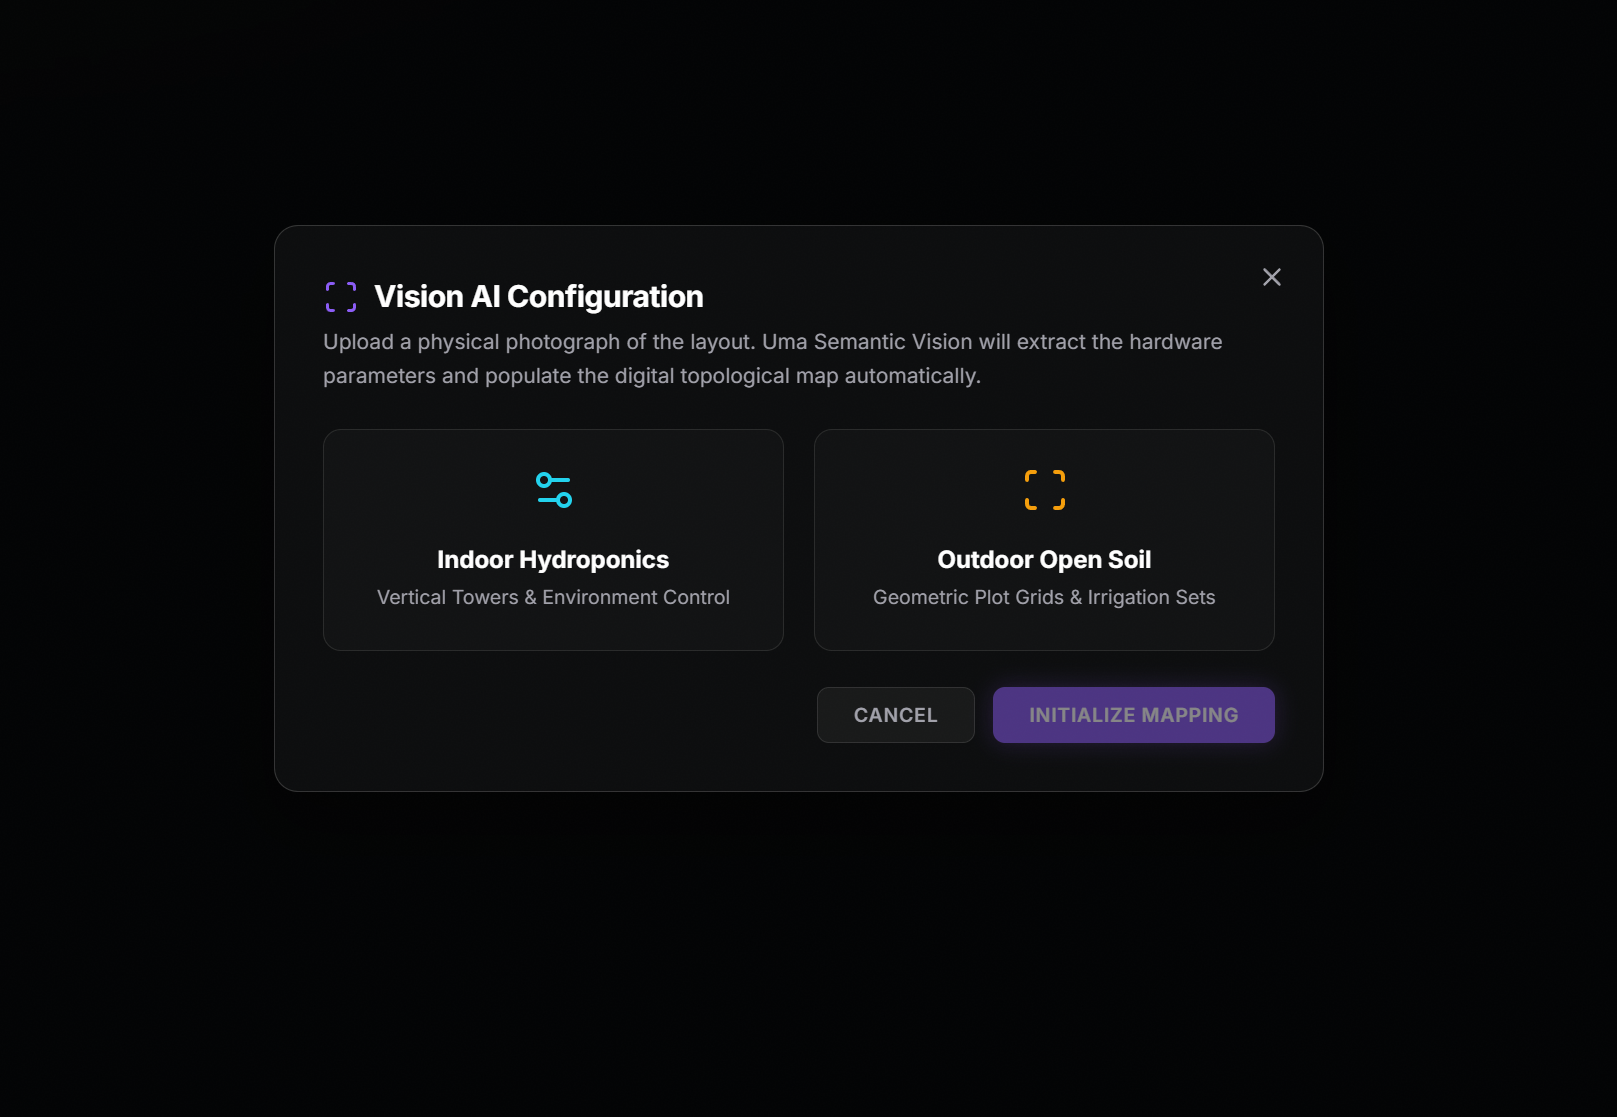Click the words 'Uma Semantic Vision' in the description
Screen dimensions: 1617x1117
(867, 342)
